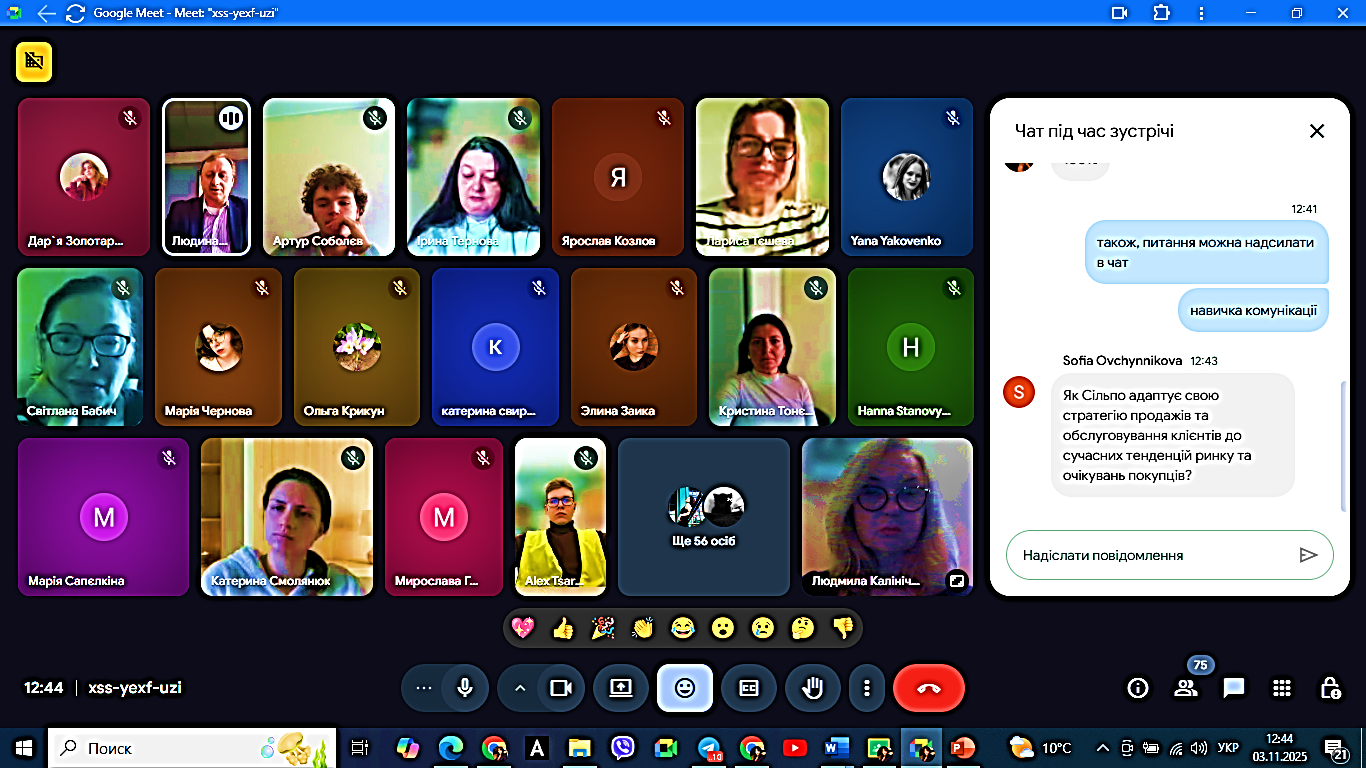Open the people list showing 75 participants
Screen dimensions: 1366x768
[x=1186, y=688]
